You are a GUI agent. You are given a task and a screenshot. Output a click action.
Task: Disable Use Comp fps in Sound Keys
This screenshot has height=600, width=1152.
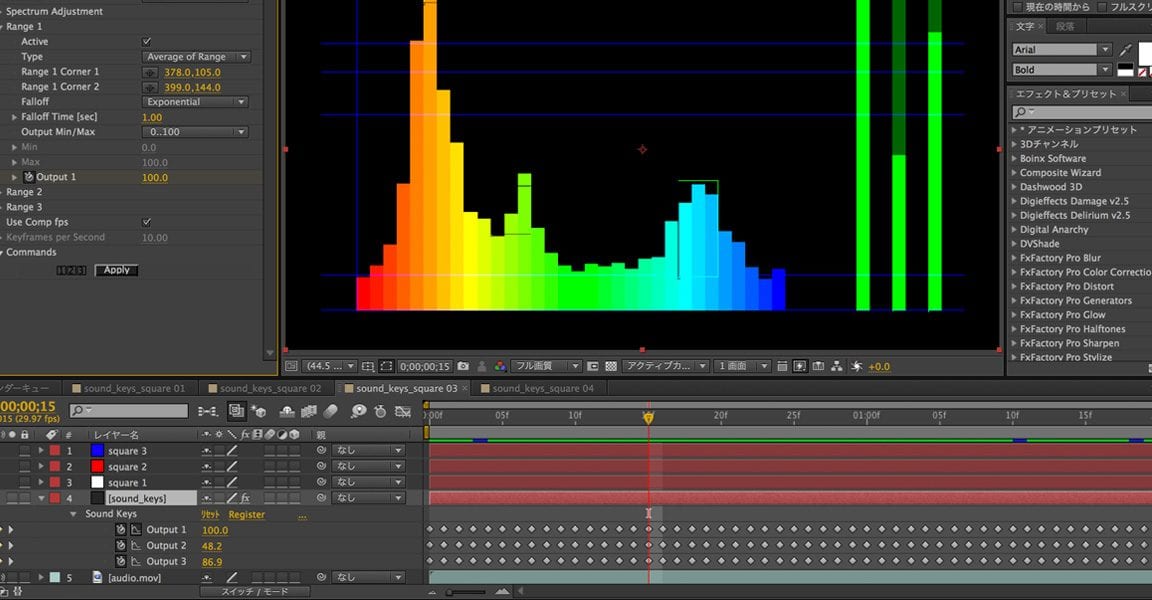[146, 221]
